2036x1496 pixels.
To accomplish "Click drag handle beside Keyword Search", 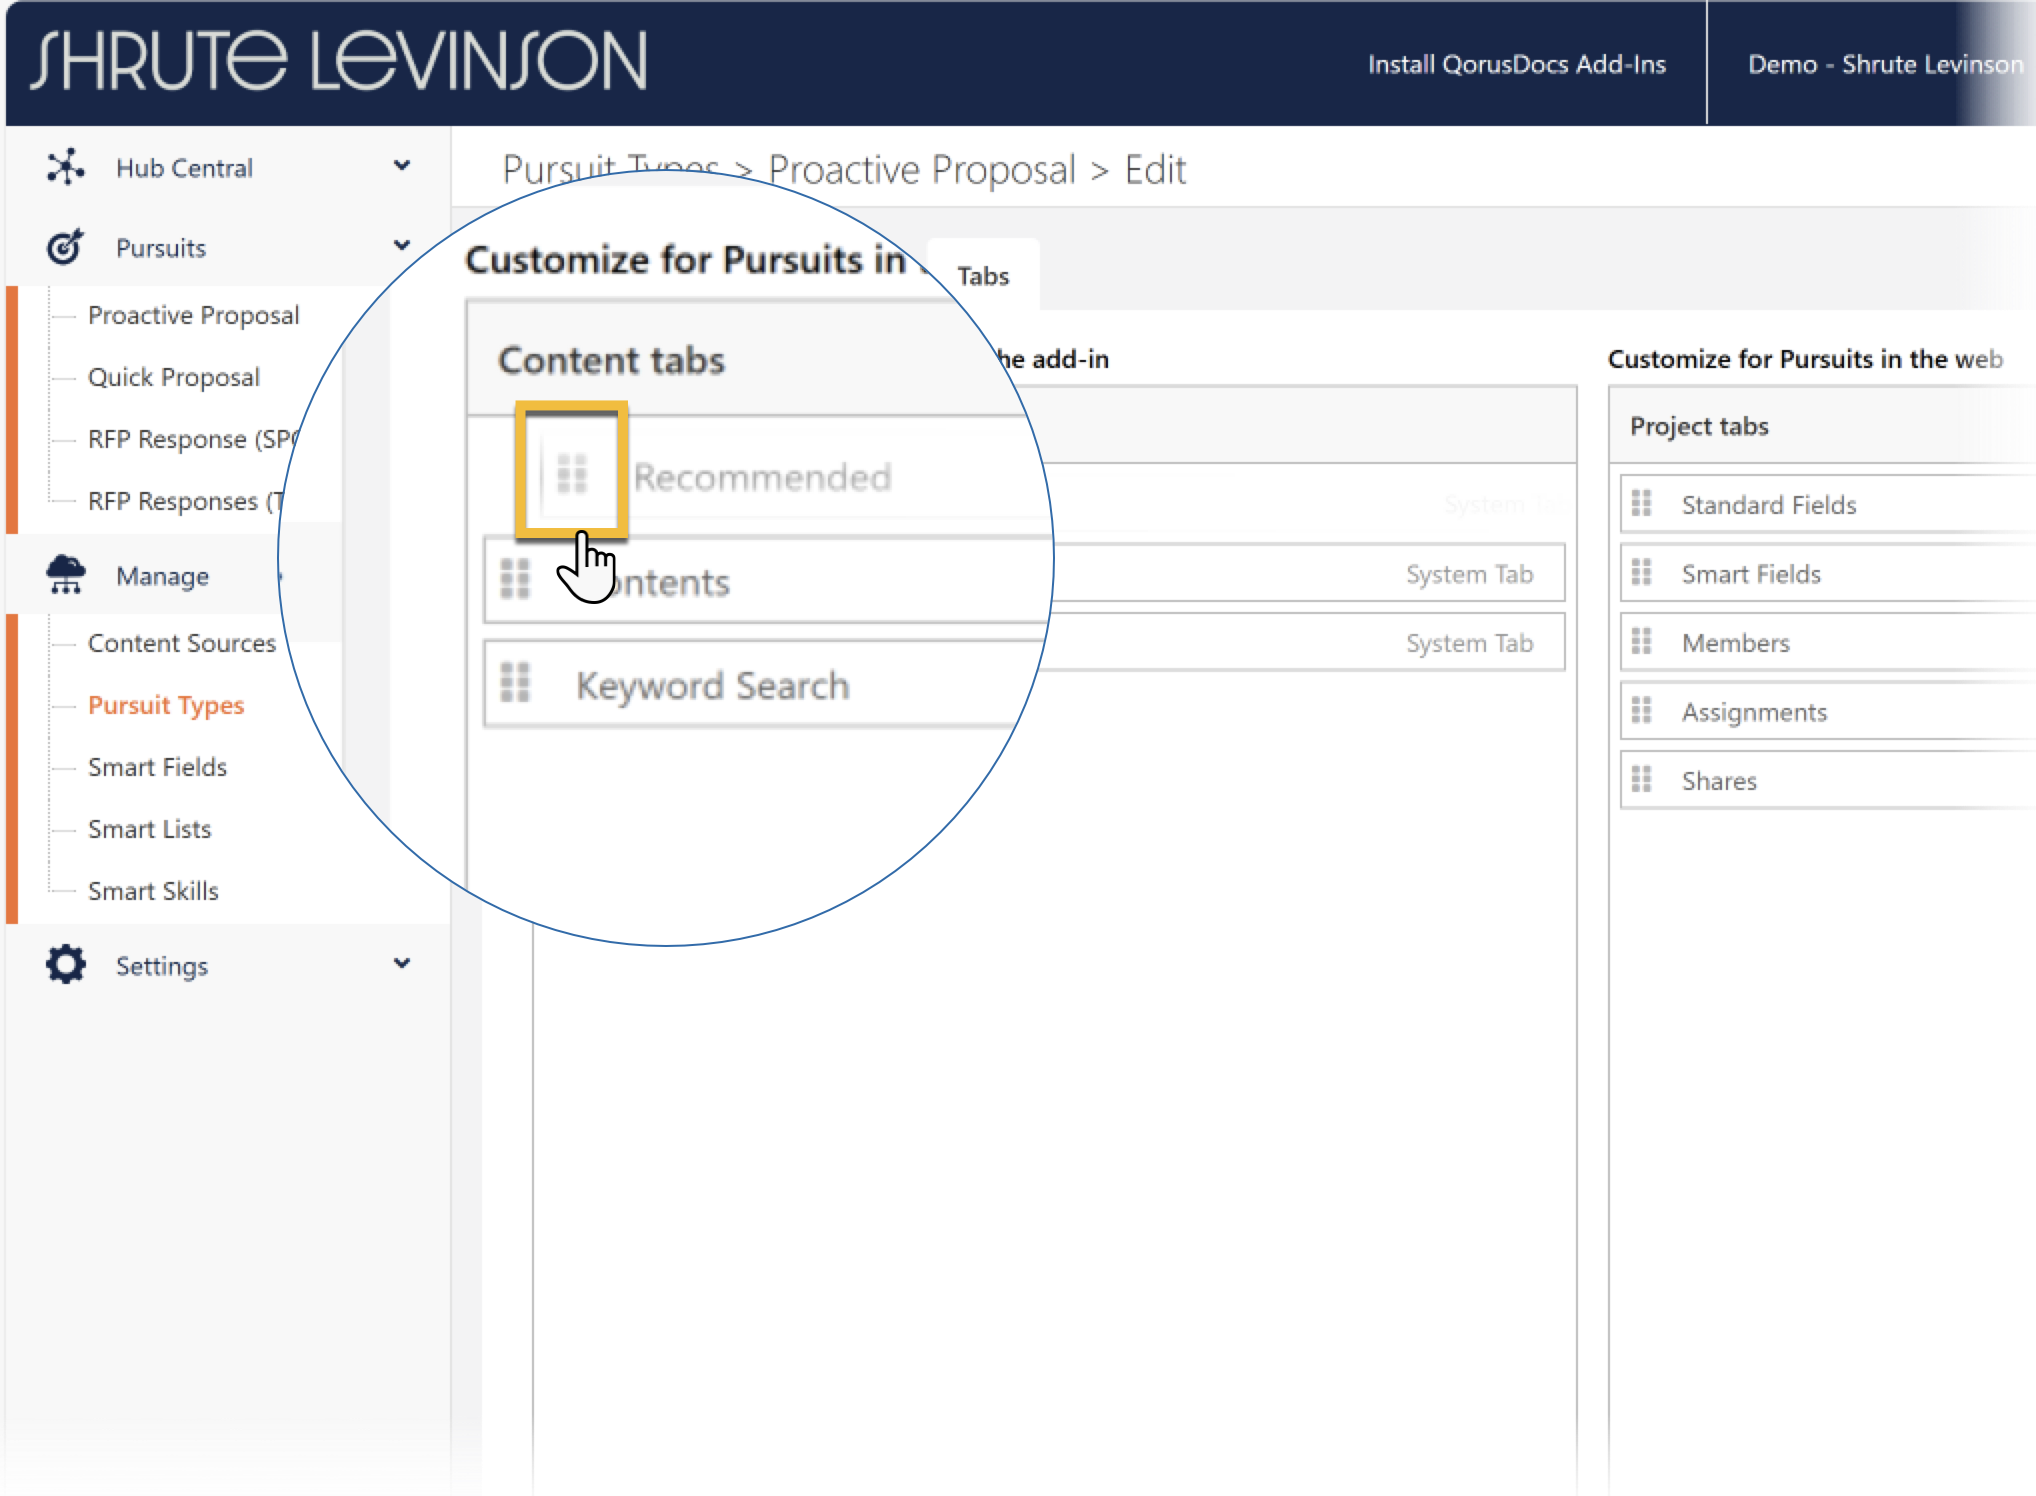I will point(515,683).
